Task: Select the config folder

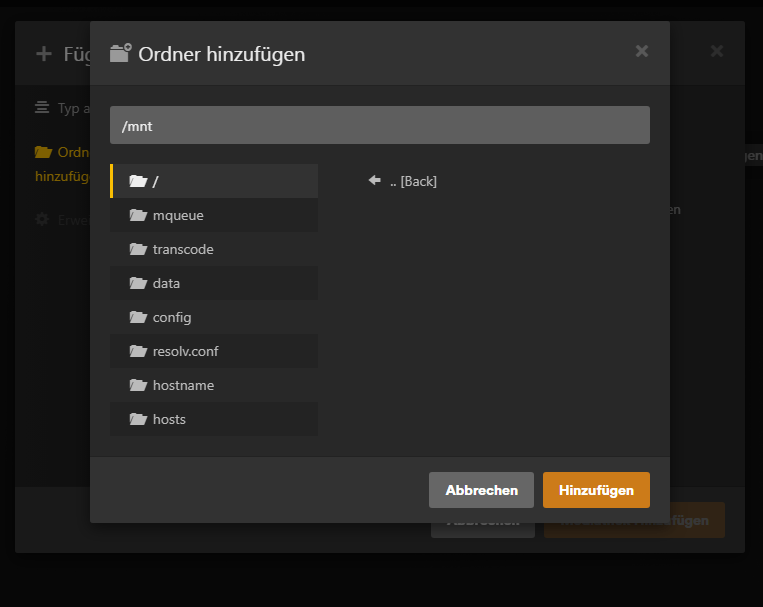Action: coord(214,317)
